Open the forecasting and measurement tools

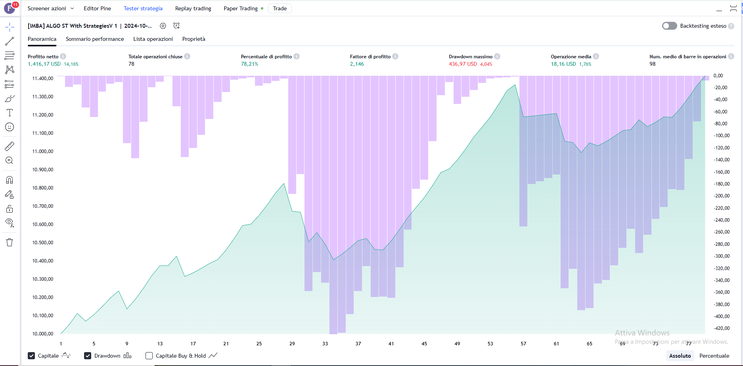point(9,84)
